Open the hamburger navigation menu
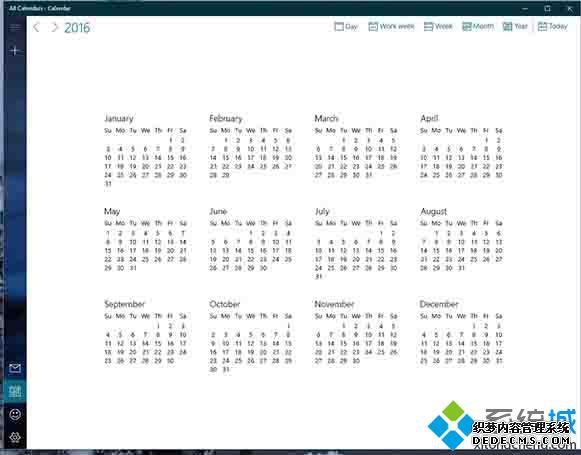The width and height of the screenshot is (581, 455). [15, 27]
